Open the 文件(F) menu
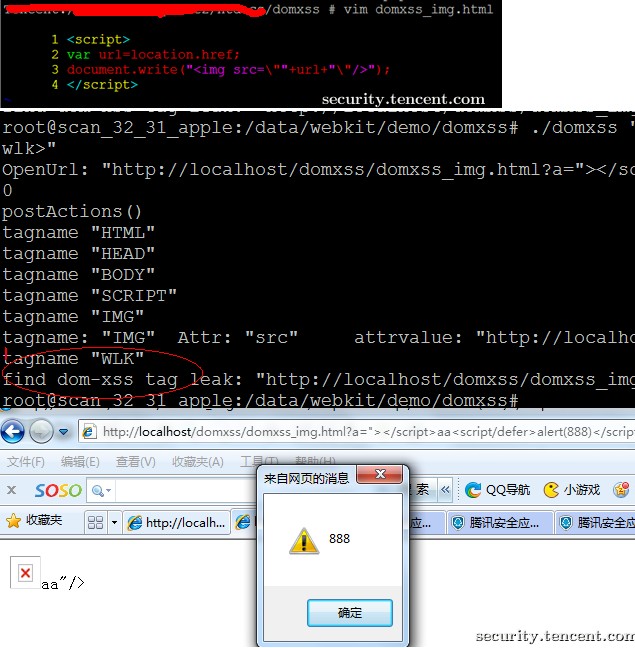 [x=26, y=461]
